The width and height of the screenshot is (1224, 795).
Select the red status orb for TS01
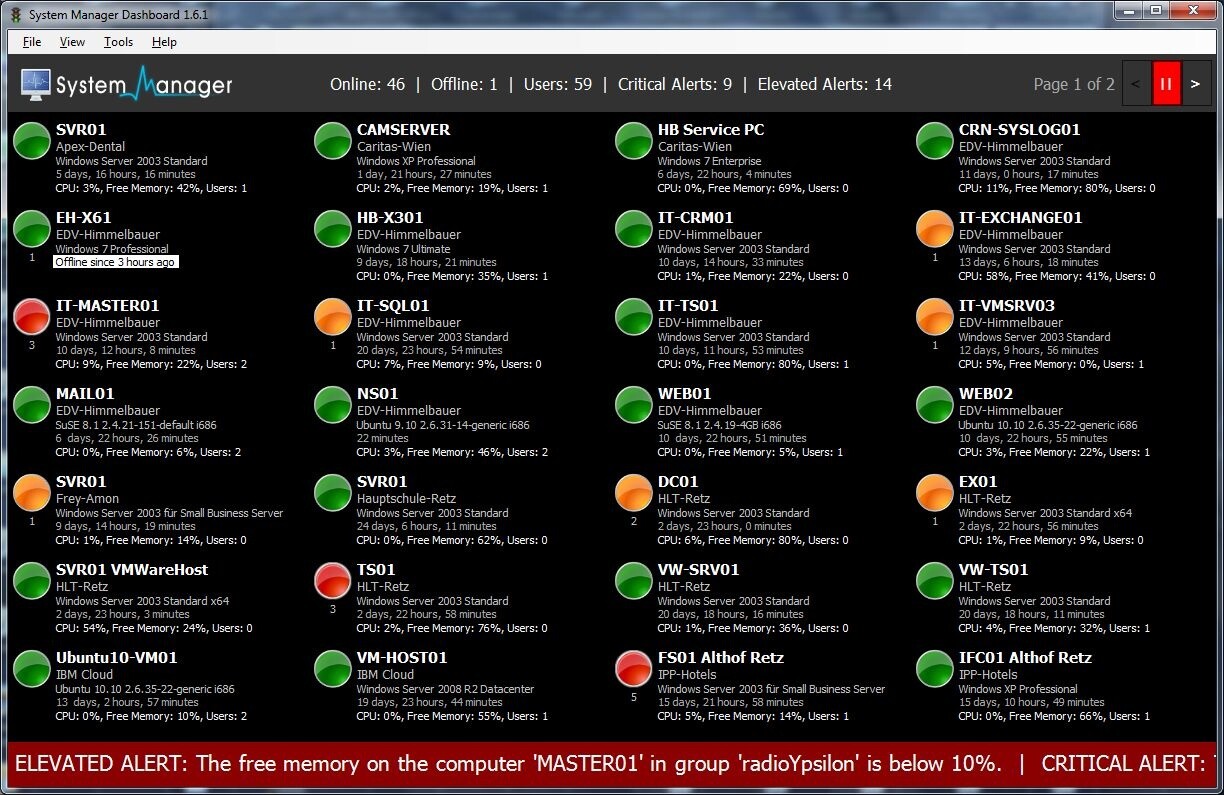(333, 581)
